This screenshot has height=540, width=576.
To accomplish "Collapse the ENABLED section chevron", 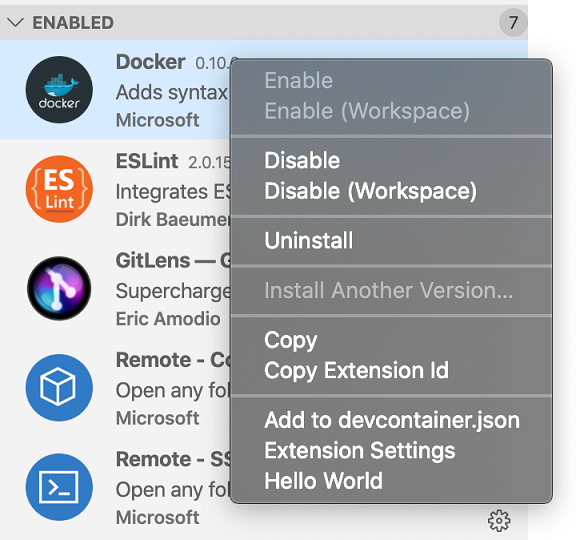I will pos(15,23).
